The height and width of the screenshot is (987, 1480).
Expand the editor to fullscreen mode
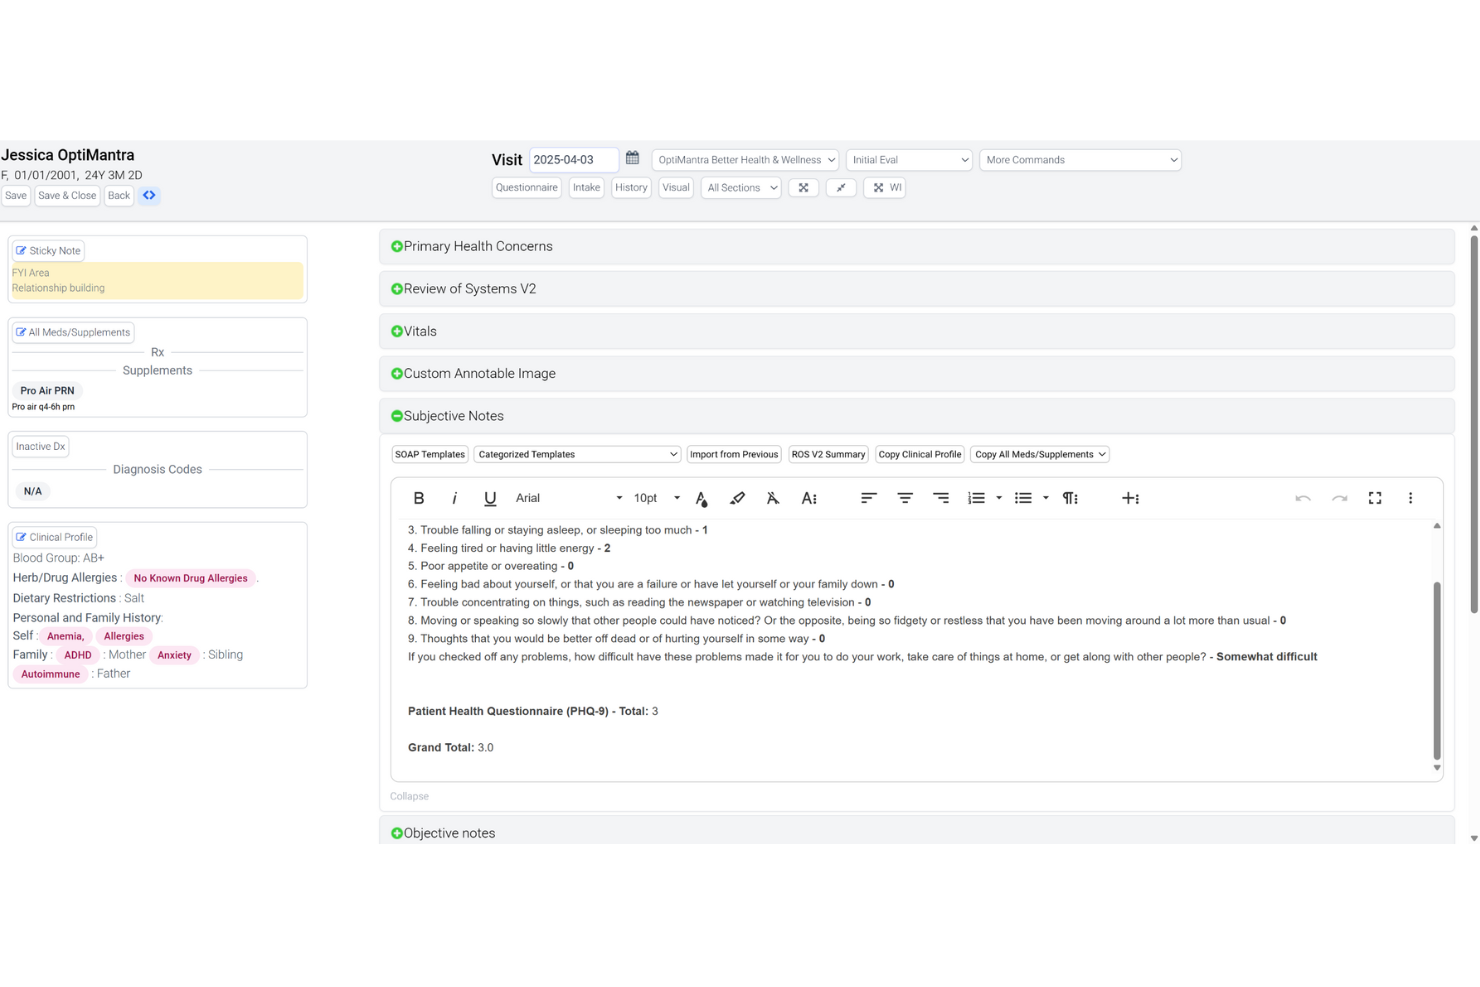(1375, 497)
